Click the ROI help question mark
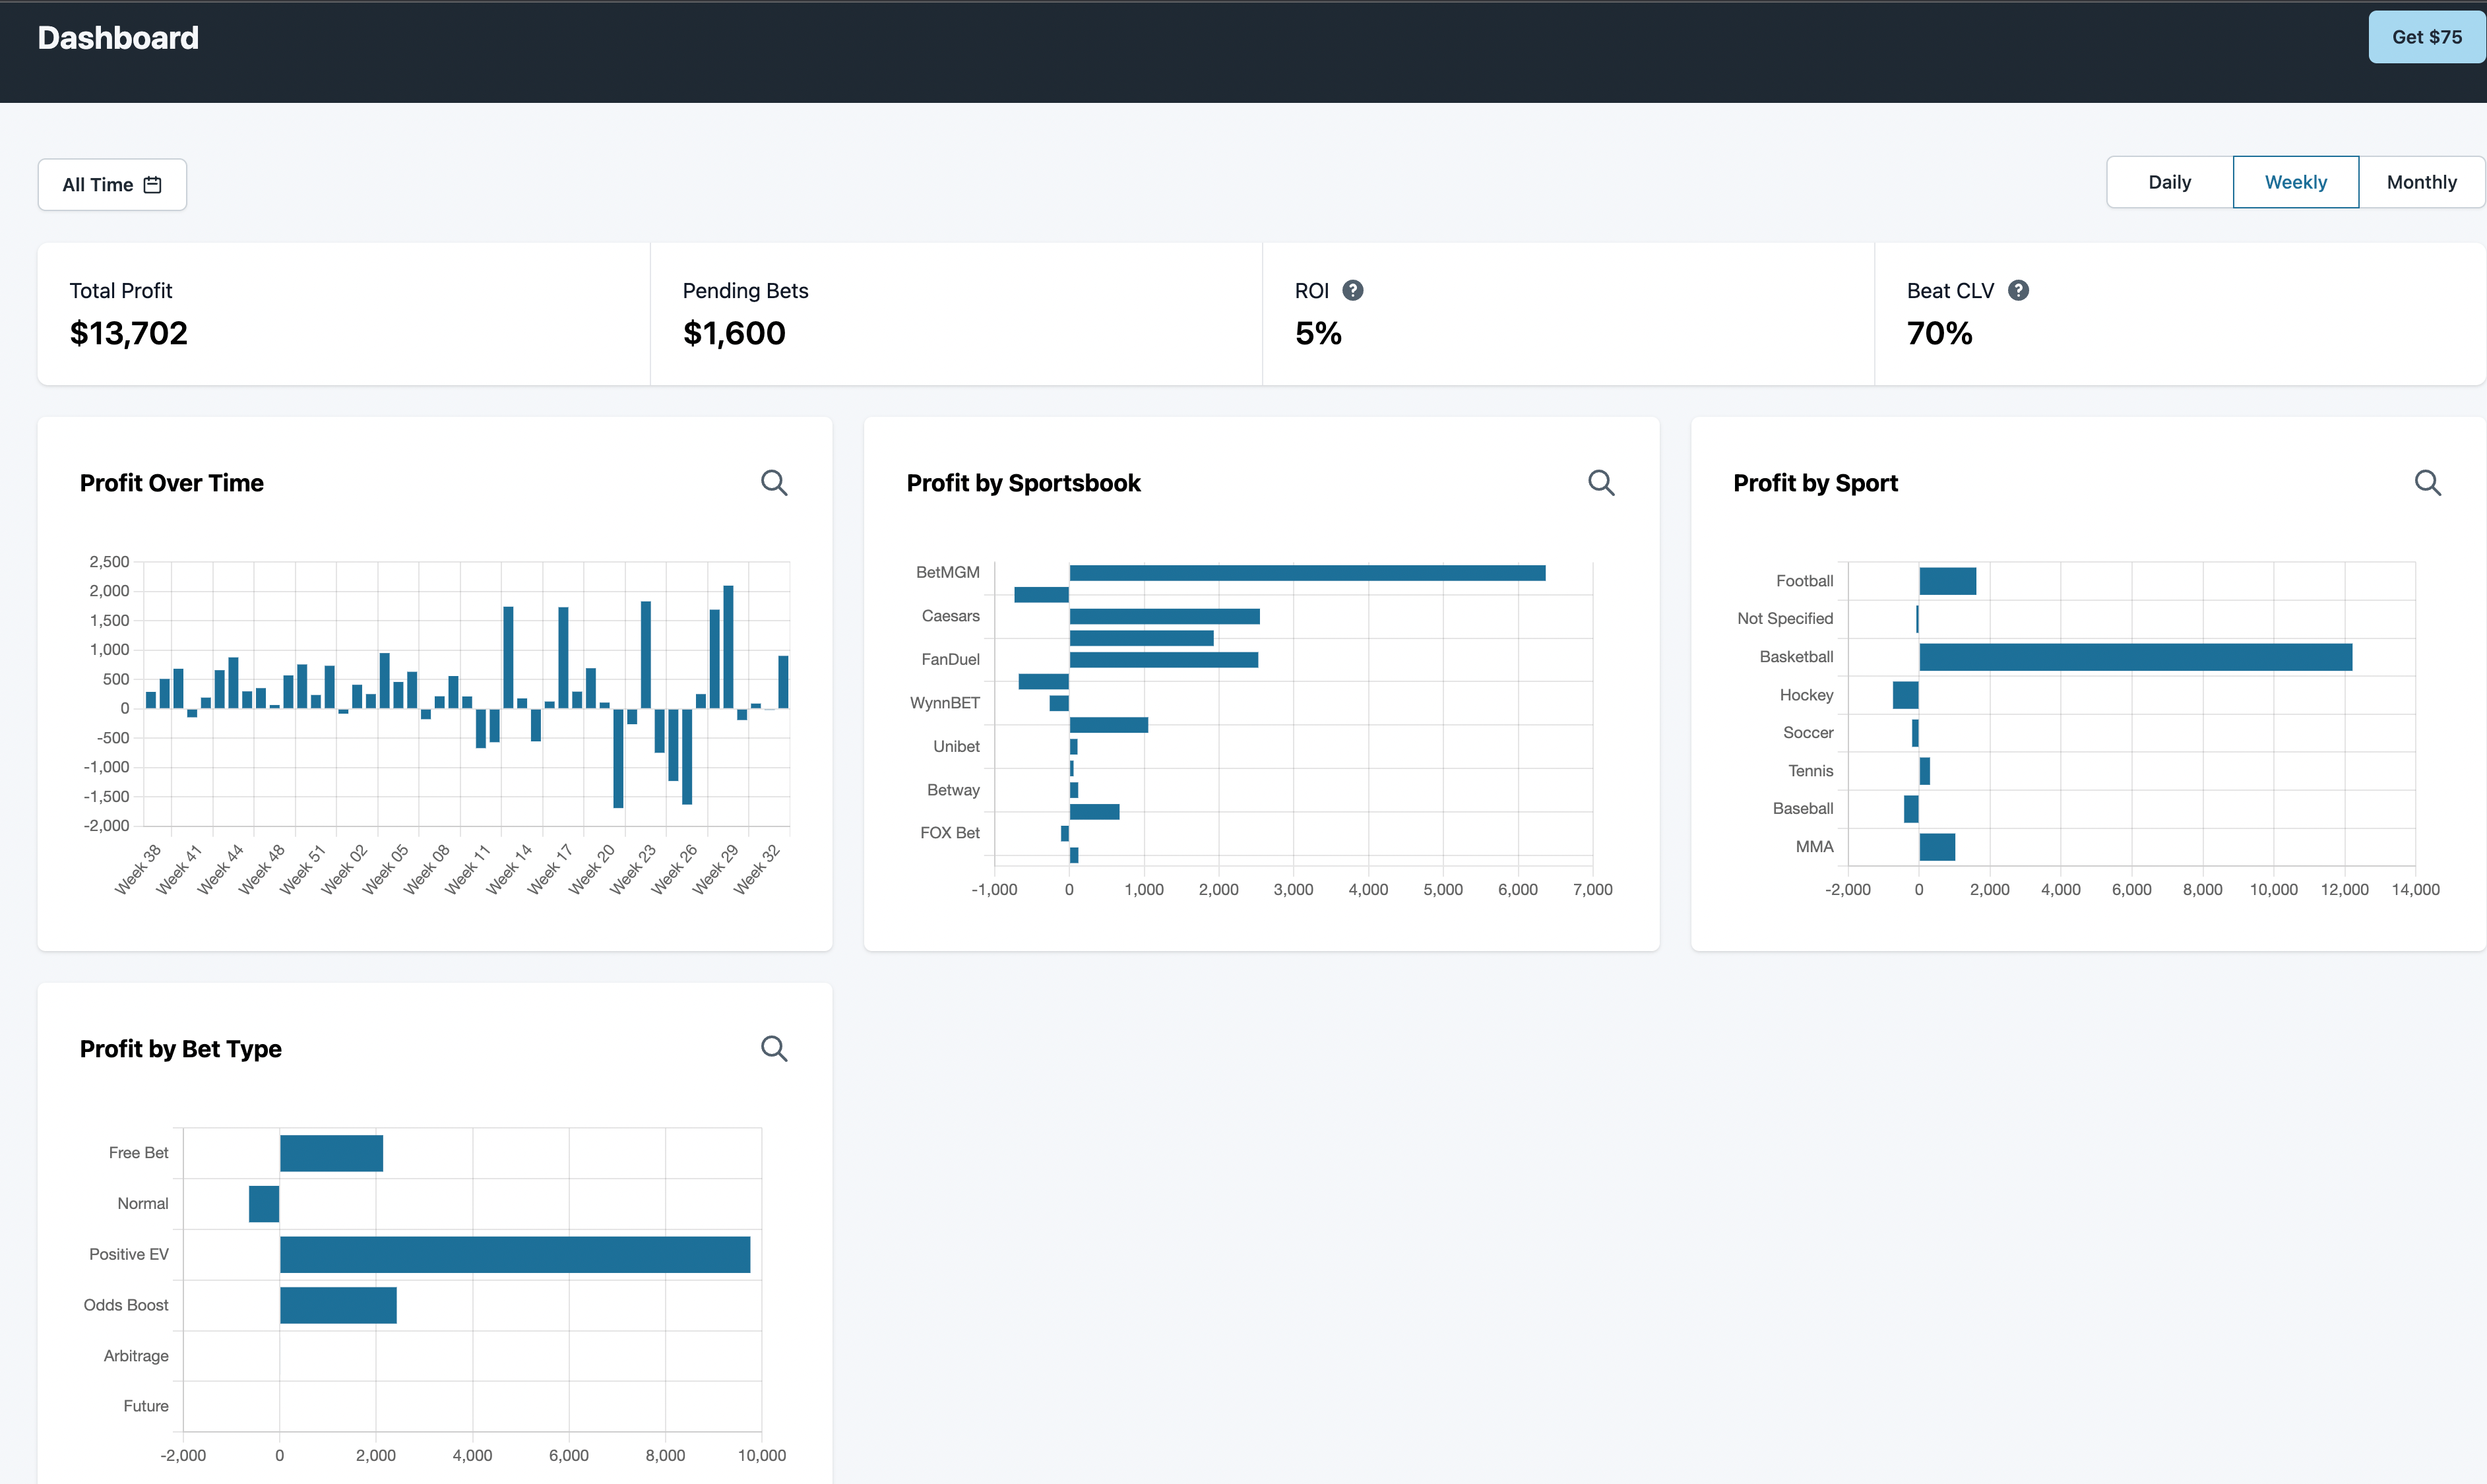Viewport: 2487px width, 1484px height. point(1352,290)
